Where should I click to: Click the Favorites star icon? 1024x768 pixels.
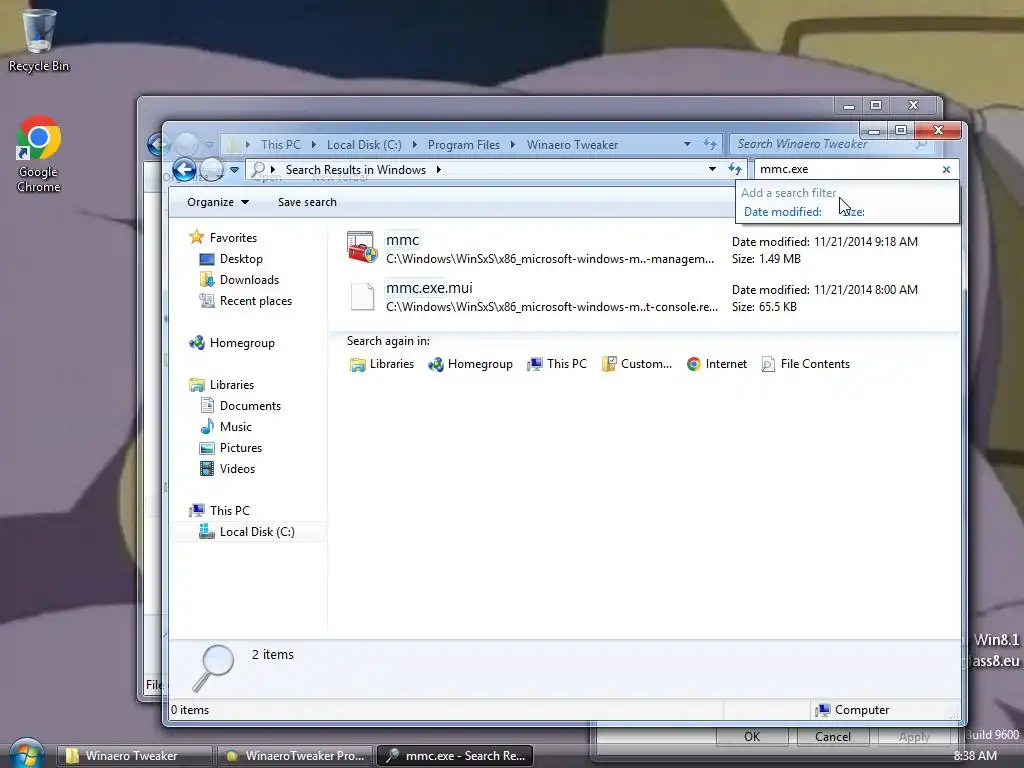point(196,237)
